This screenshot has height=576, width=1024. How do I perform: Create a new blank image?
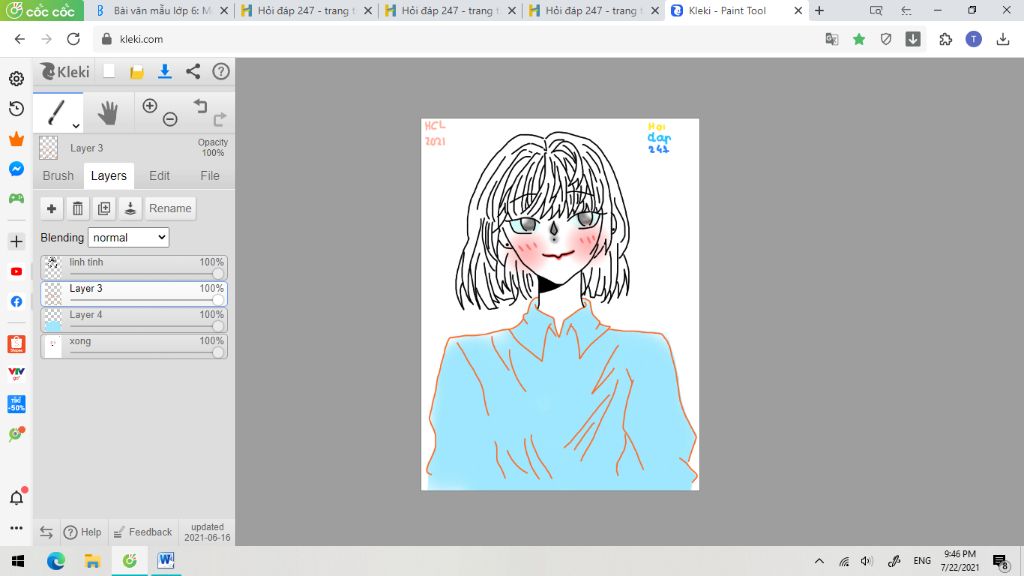109,71
